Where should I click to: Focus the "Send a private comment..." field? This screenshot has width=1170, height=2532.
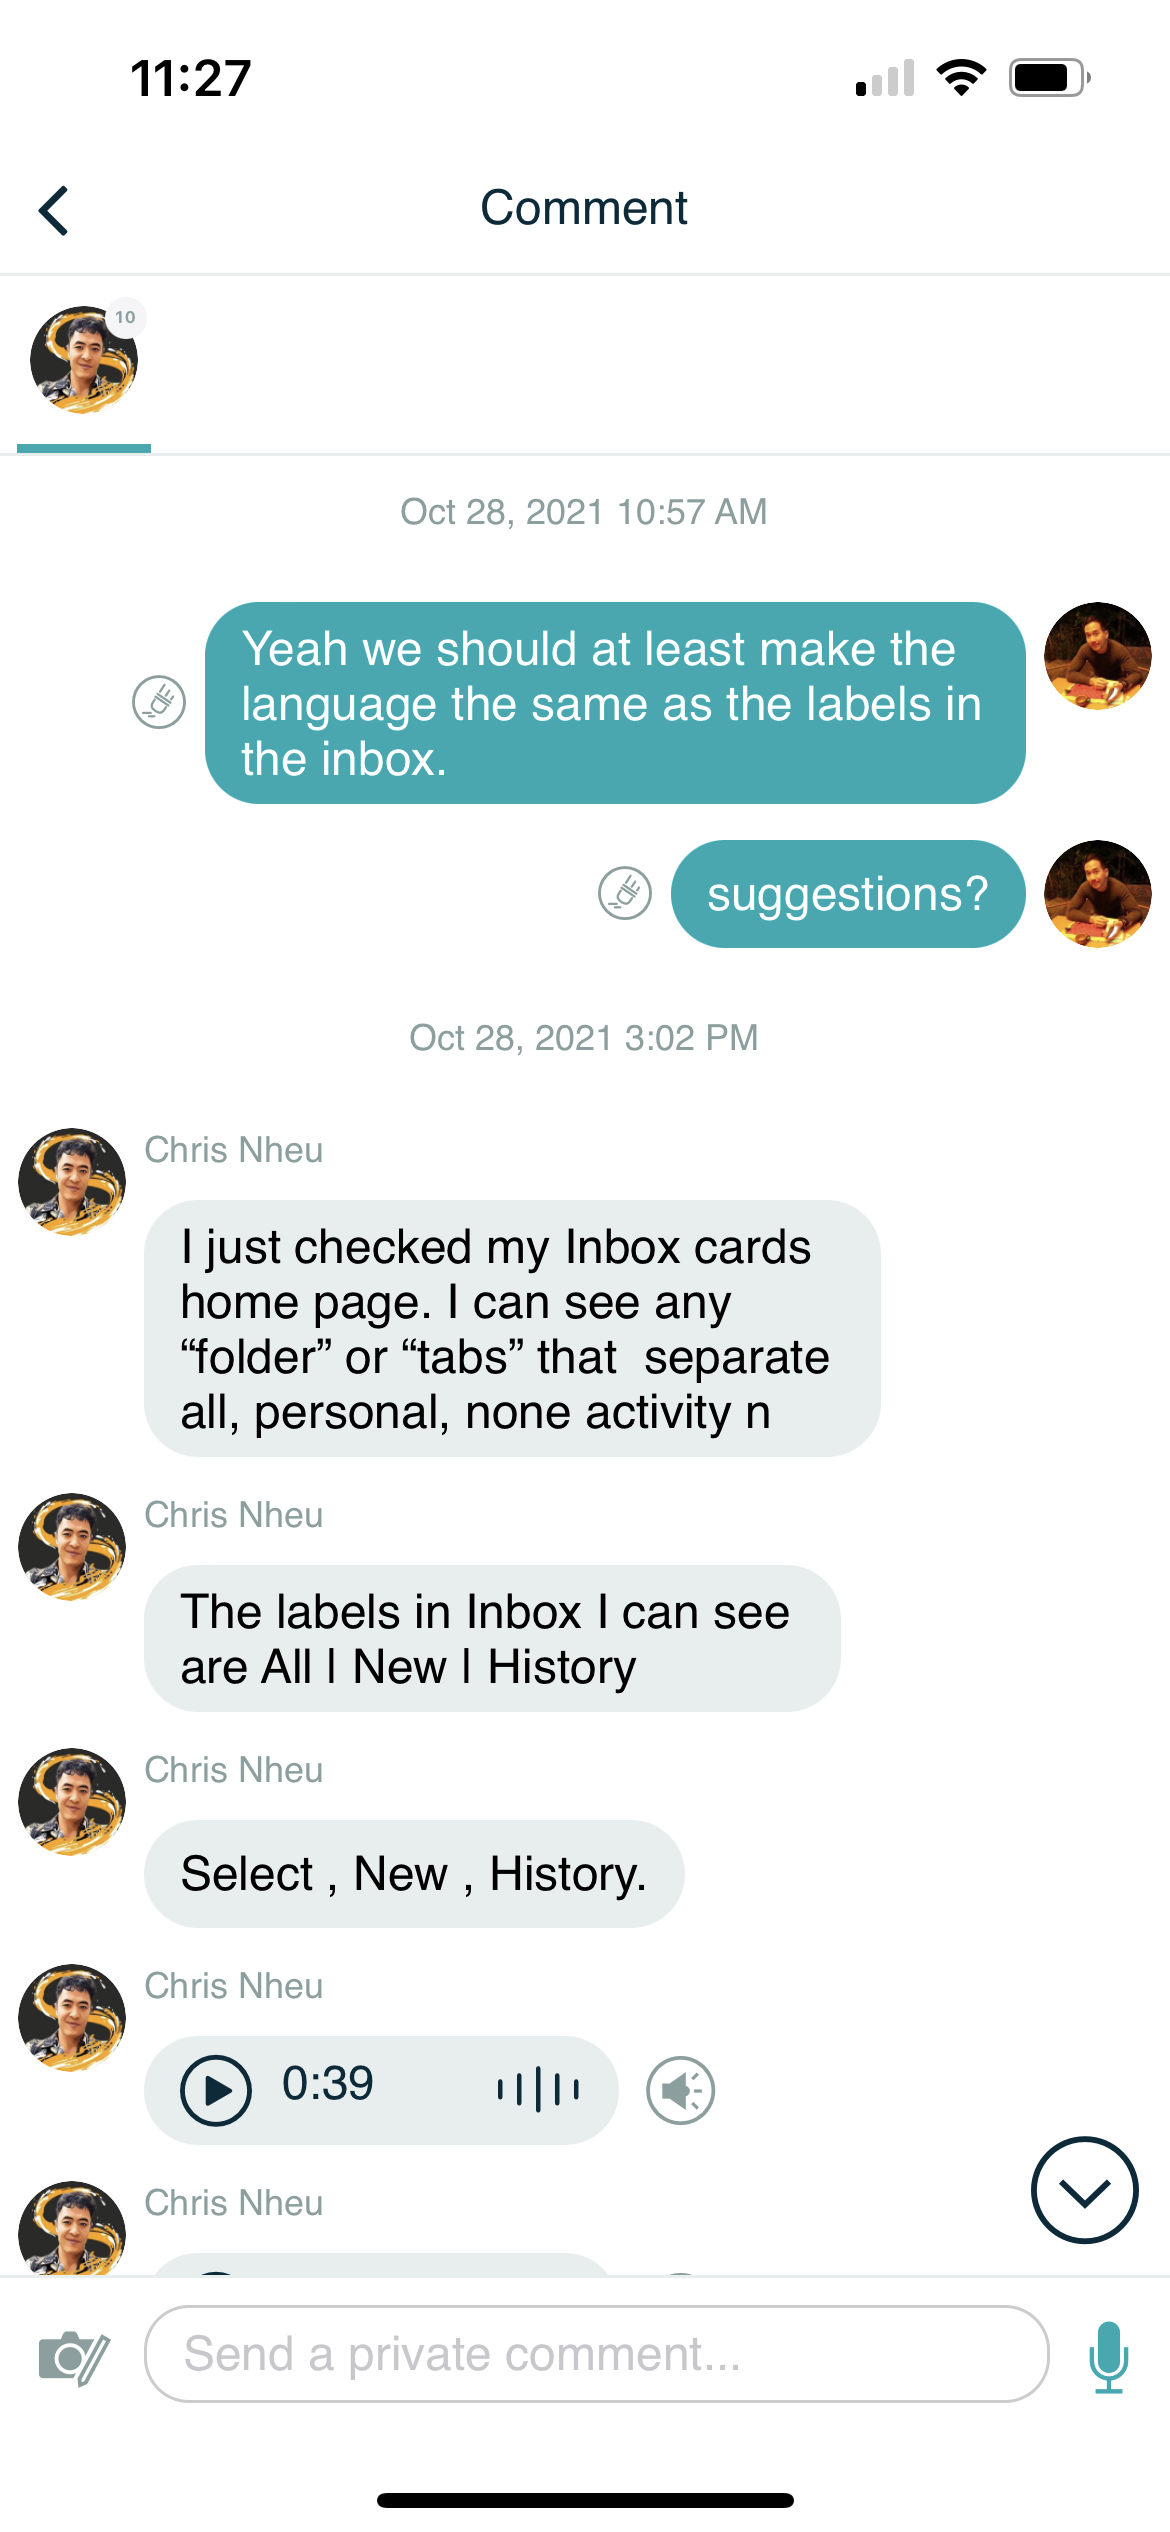[x=596, y=2354]
